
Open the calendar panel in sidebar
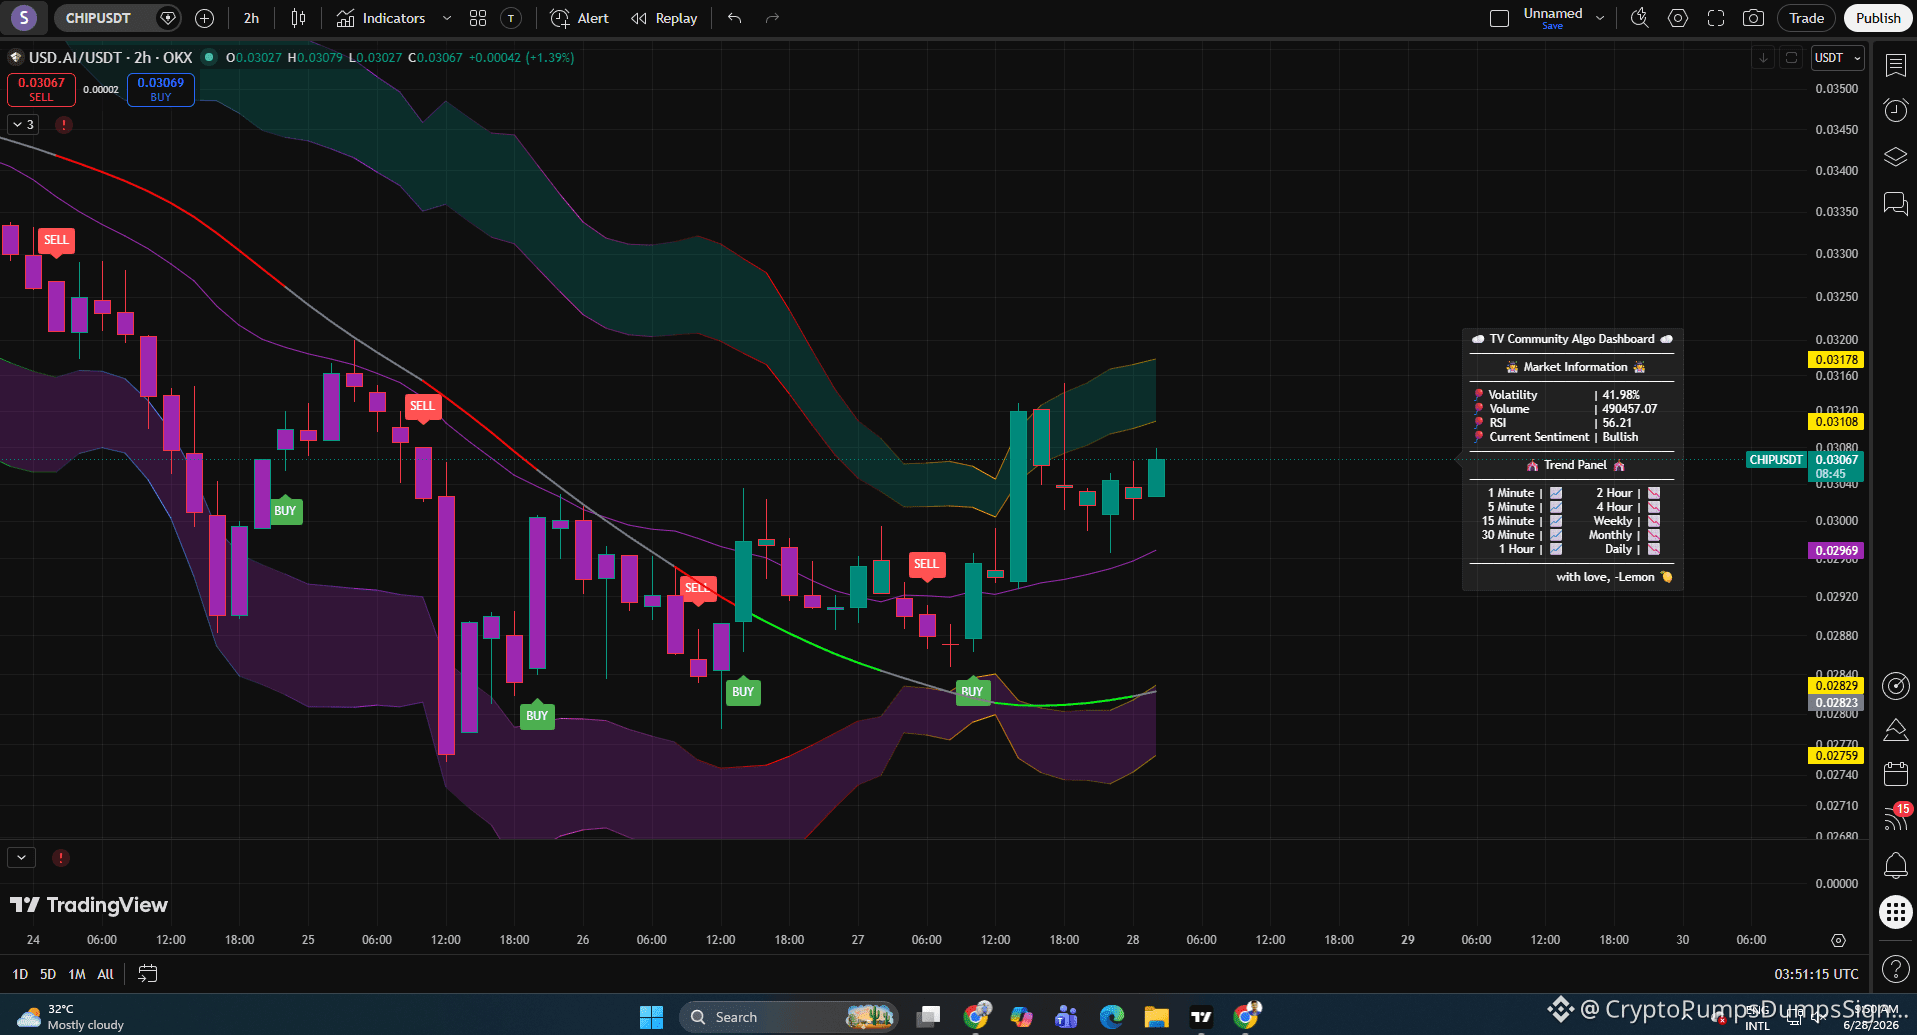(1895, 773)
